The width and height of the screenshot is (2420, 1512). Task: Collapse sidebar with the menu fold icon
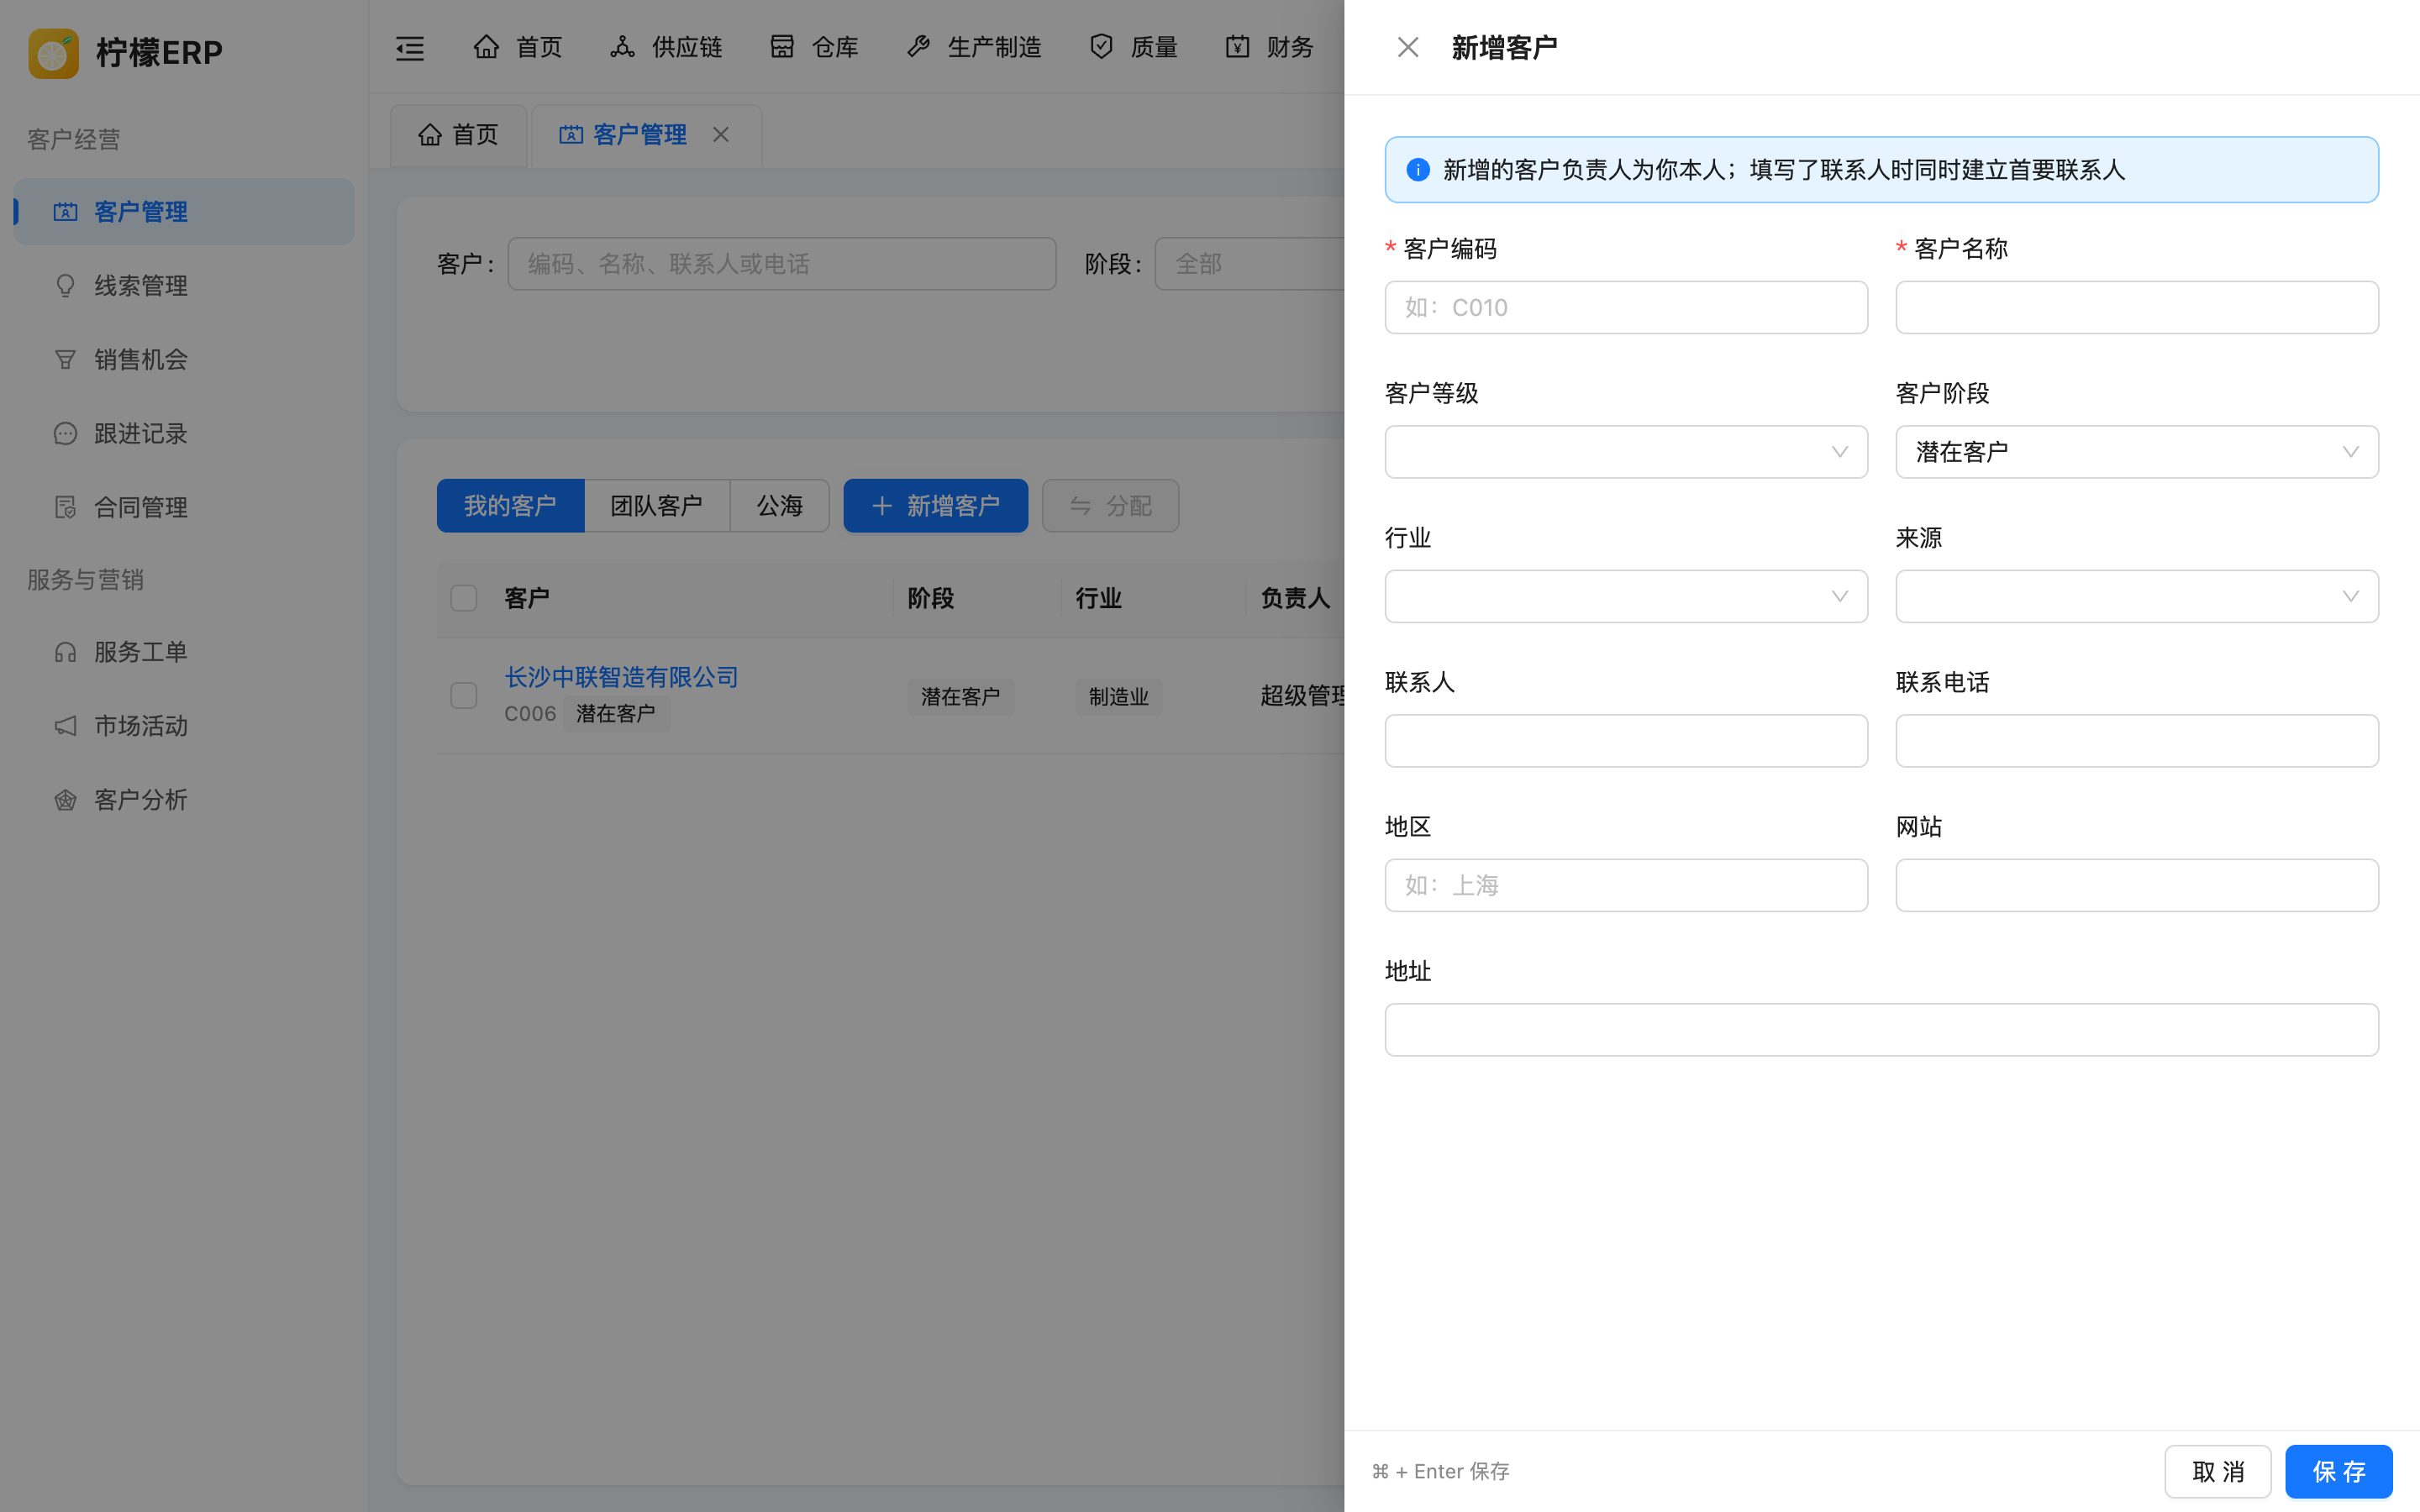coord(410,48)
